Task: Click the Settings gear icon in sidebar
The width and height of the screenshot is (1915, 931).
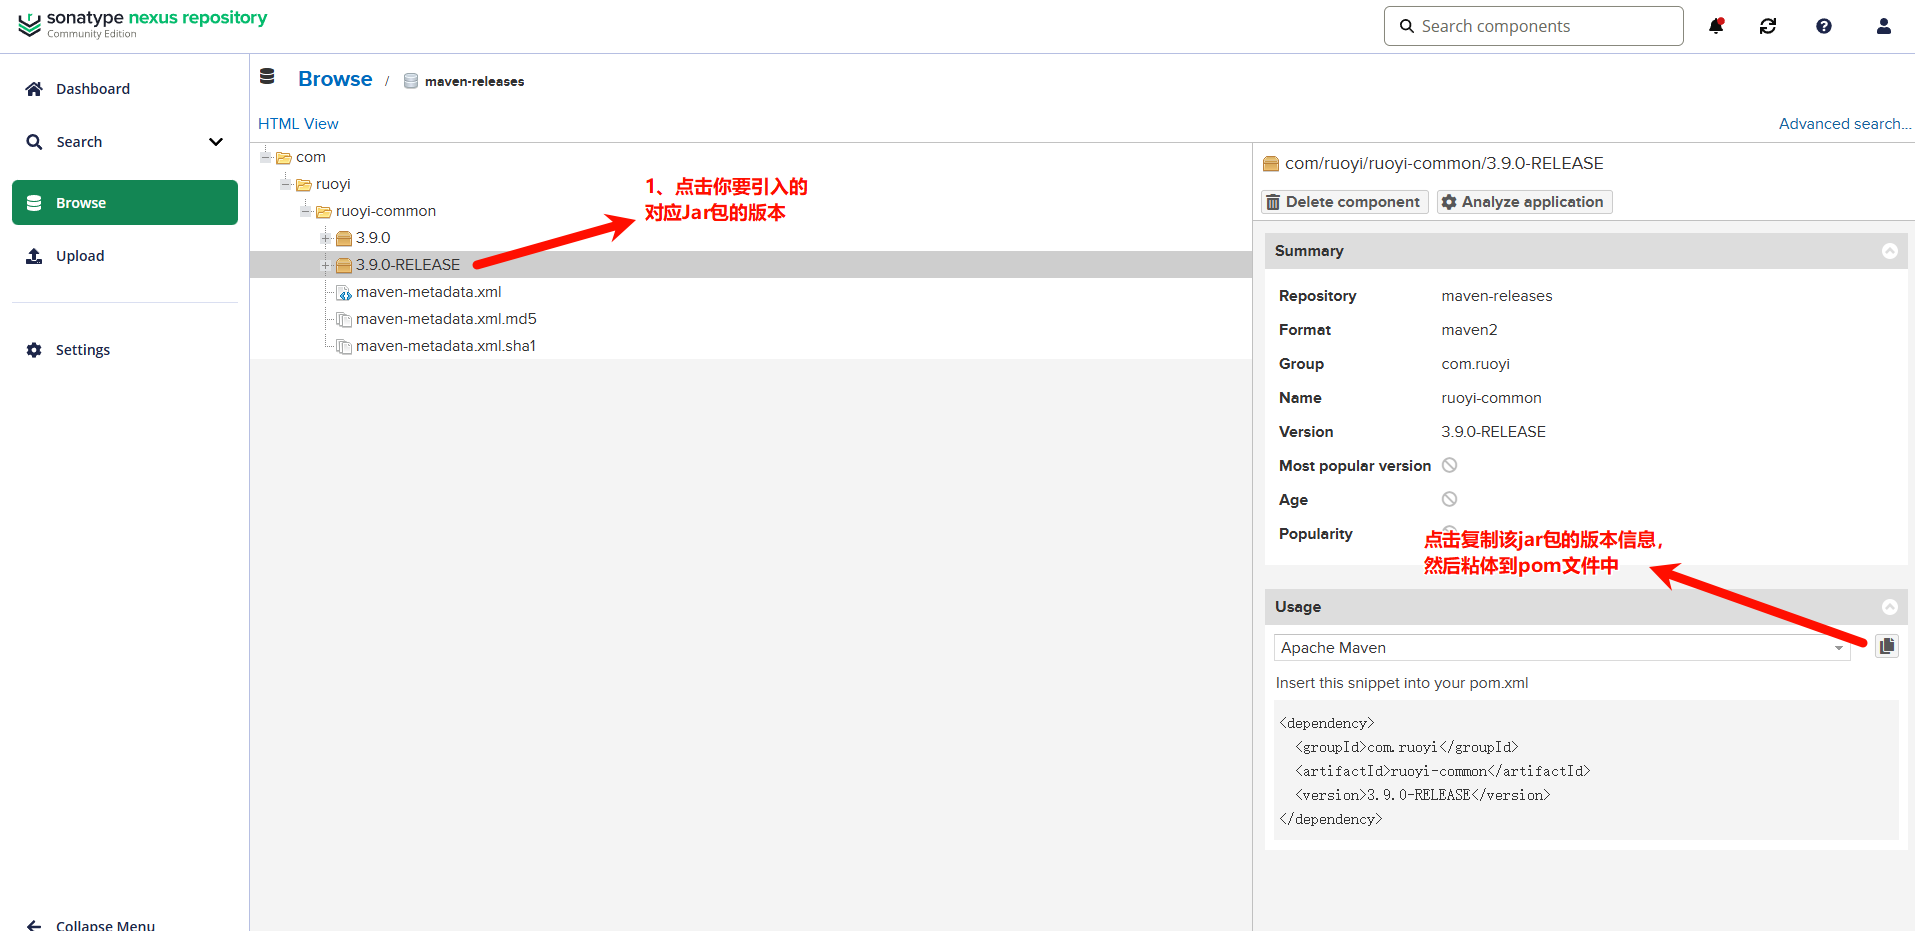Action: pyautogui.click(x=34, y=350)
